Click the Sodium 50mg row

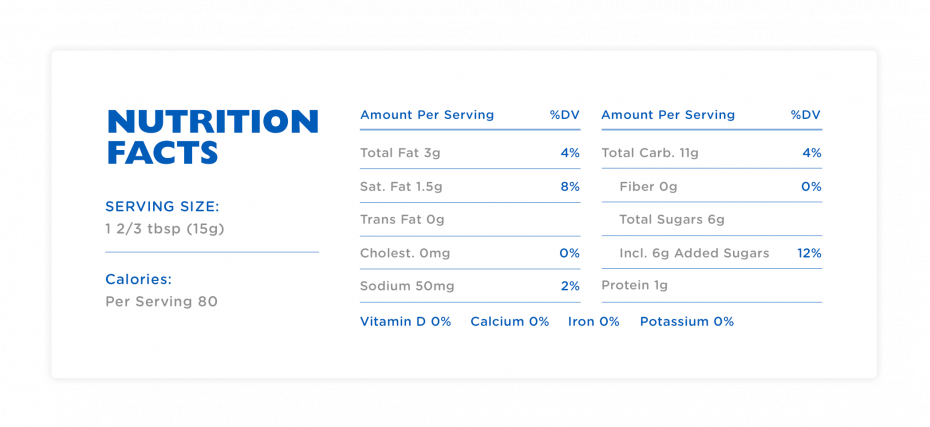pyautogui.click(x=470, y=286)
